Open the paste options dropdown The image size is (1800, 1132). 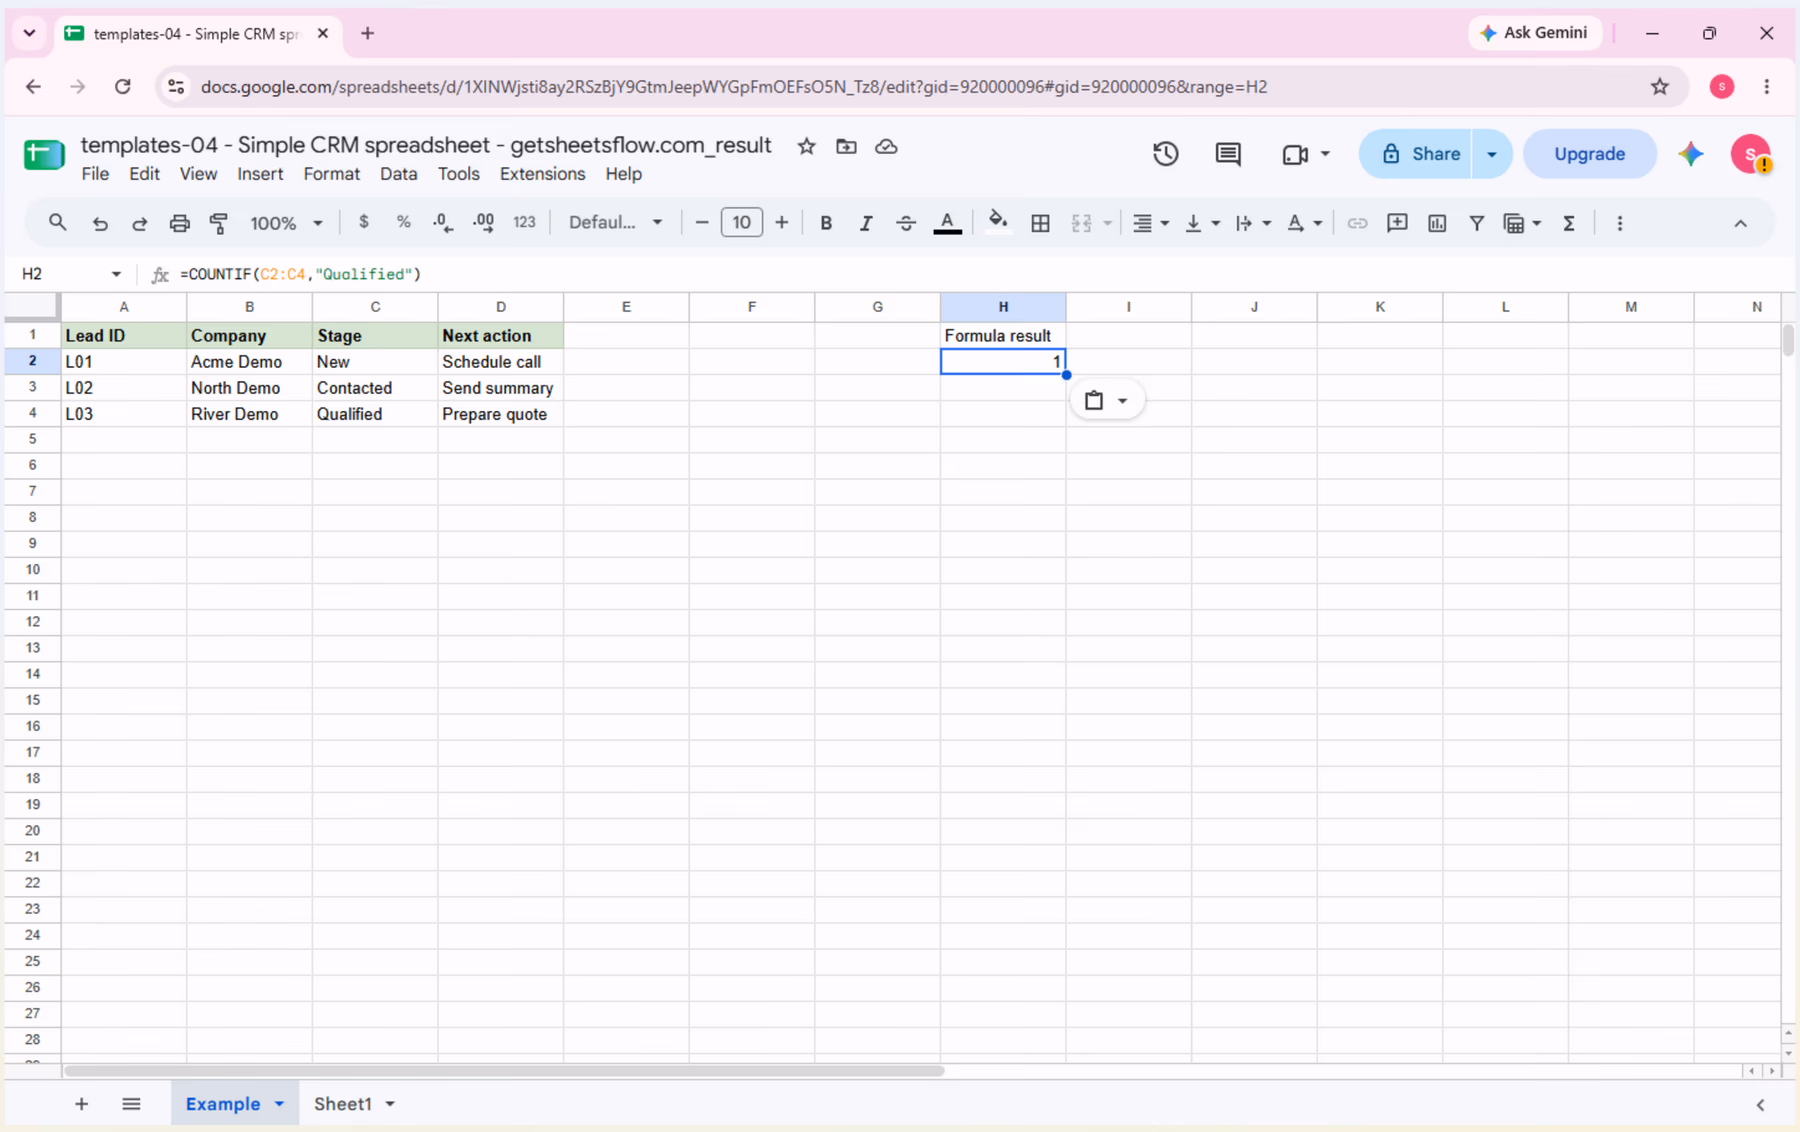click(x=1106, y=400)
